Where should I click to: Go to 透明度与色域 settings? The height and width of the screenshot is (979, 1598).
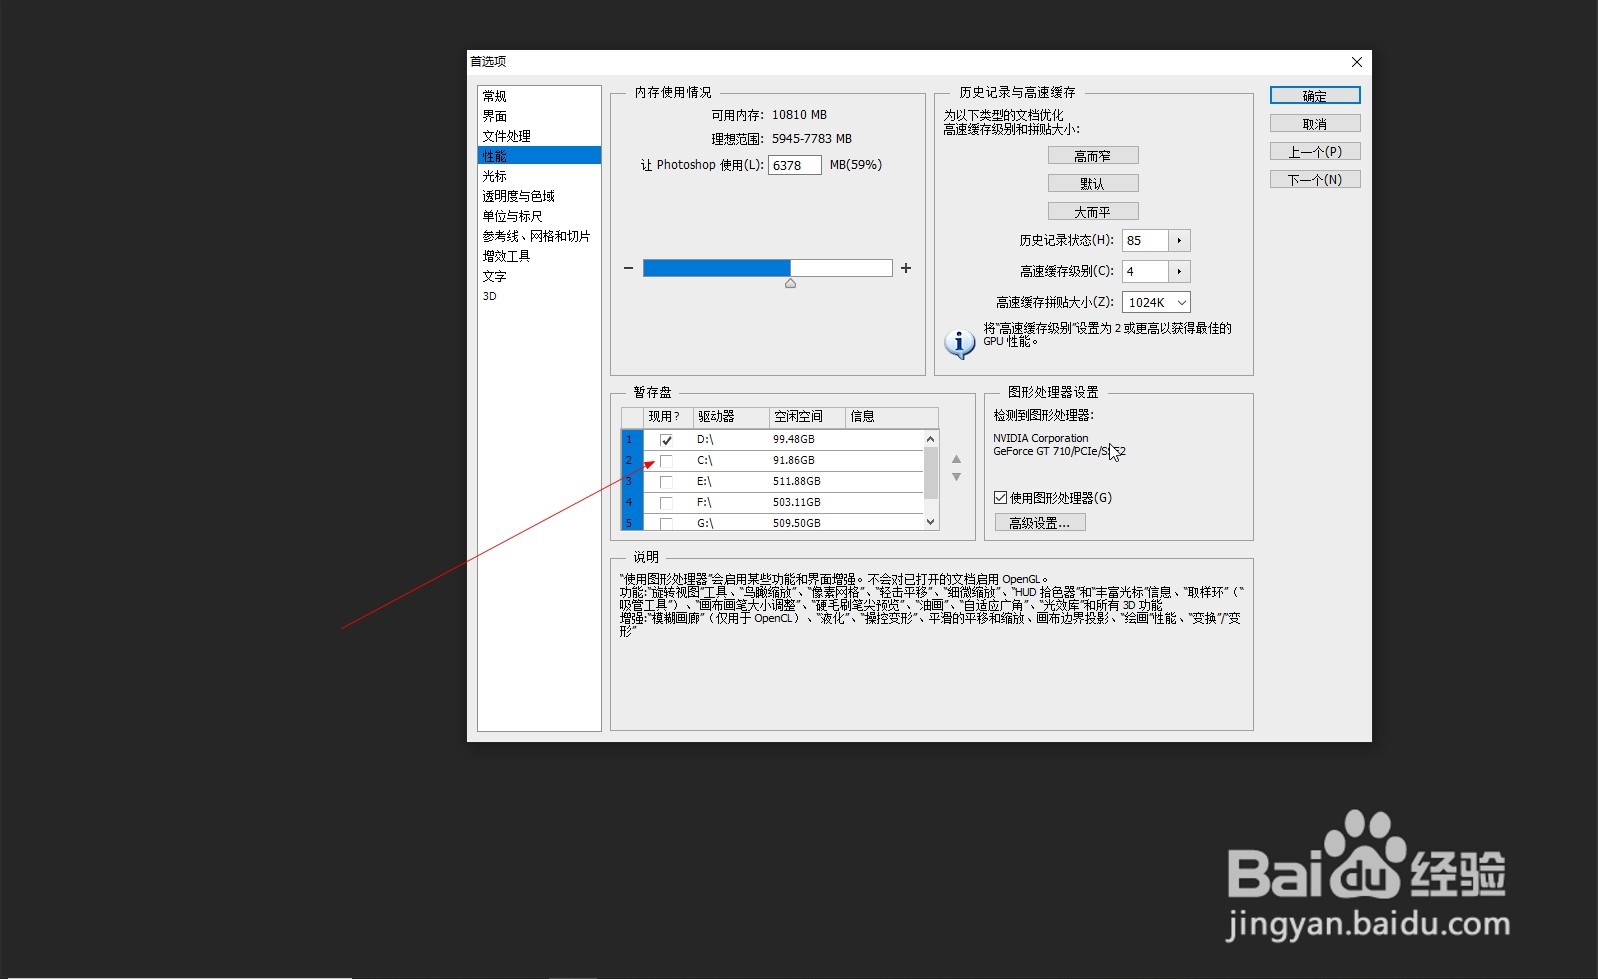[518, 196]
